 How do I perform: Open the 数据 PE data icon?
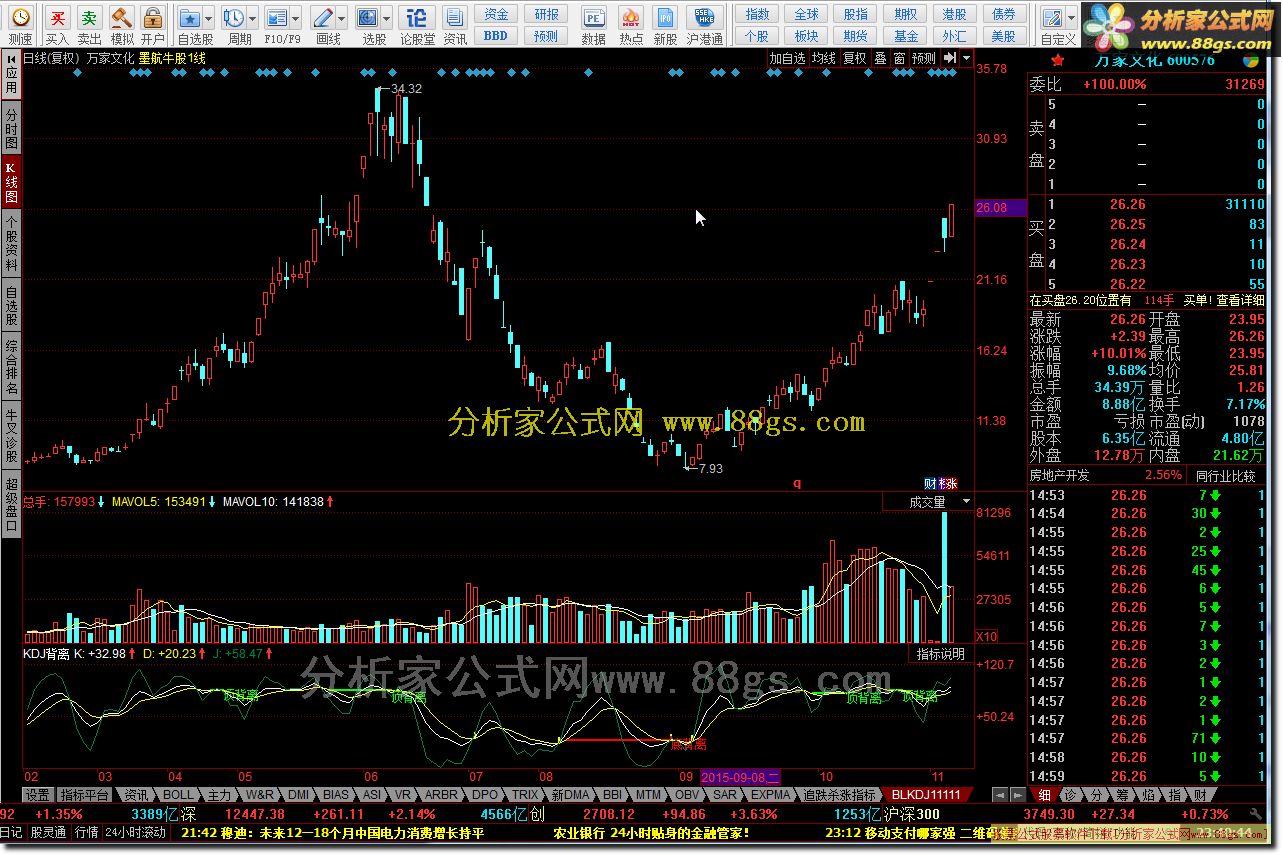click(x=594, y=18)
